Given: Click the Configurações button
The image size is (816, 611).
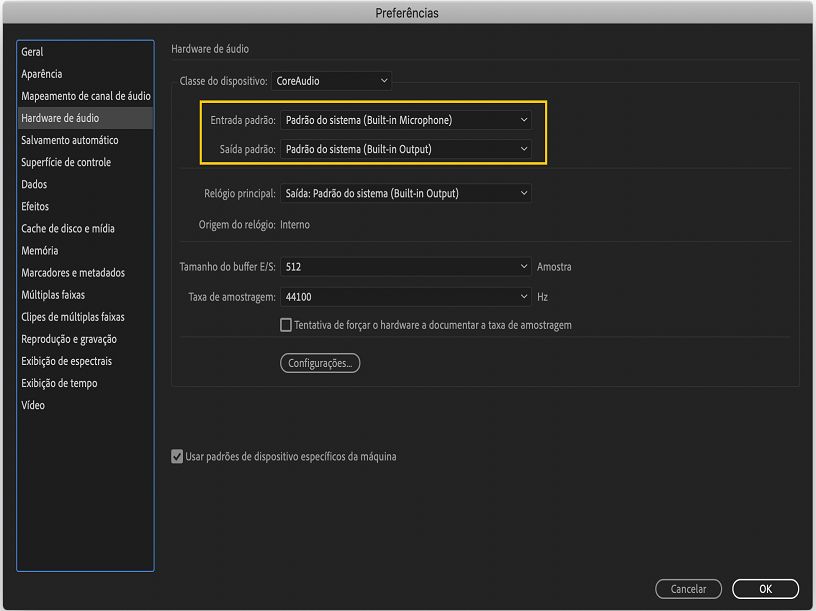Looking at the screenshot, I should 320,363.
